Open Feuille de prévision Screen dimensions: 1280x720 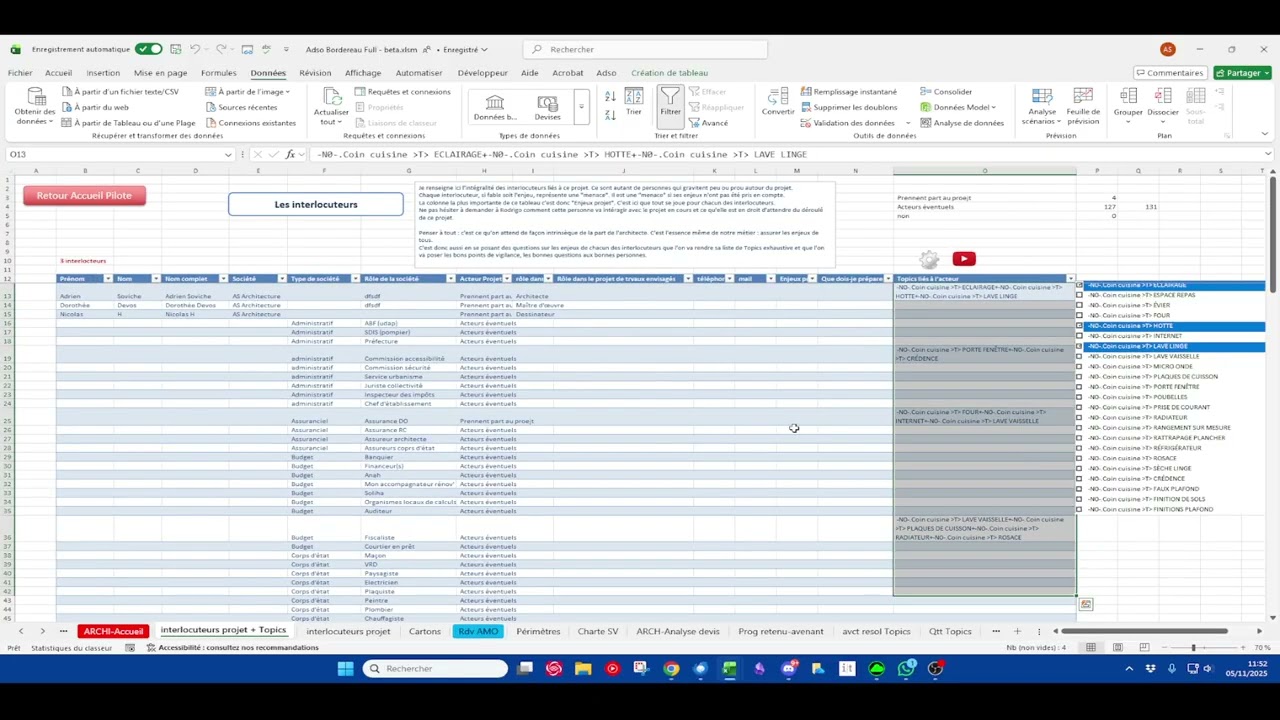coord(1083,106)
